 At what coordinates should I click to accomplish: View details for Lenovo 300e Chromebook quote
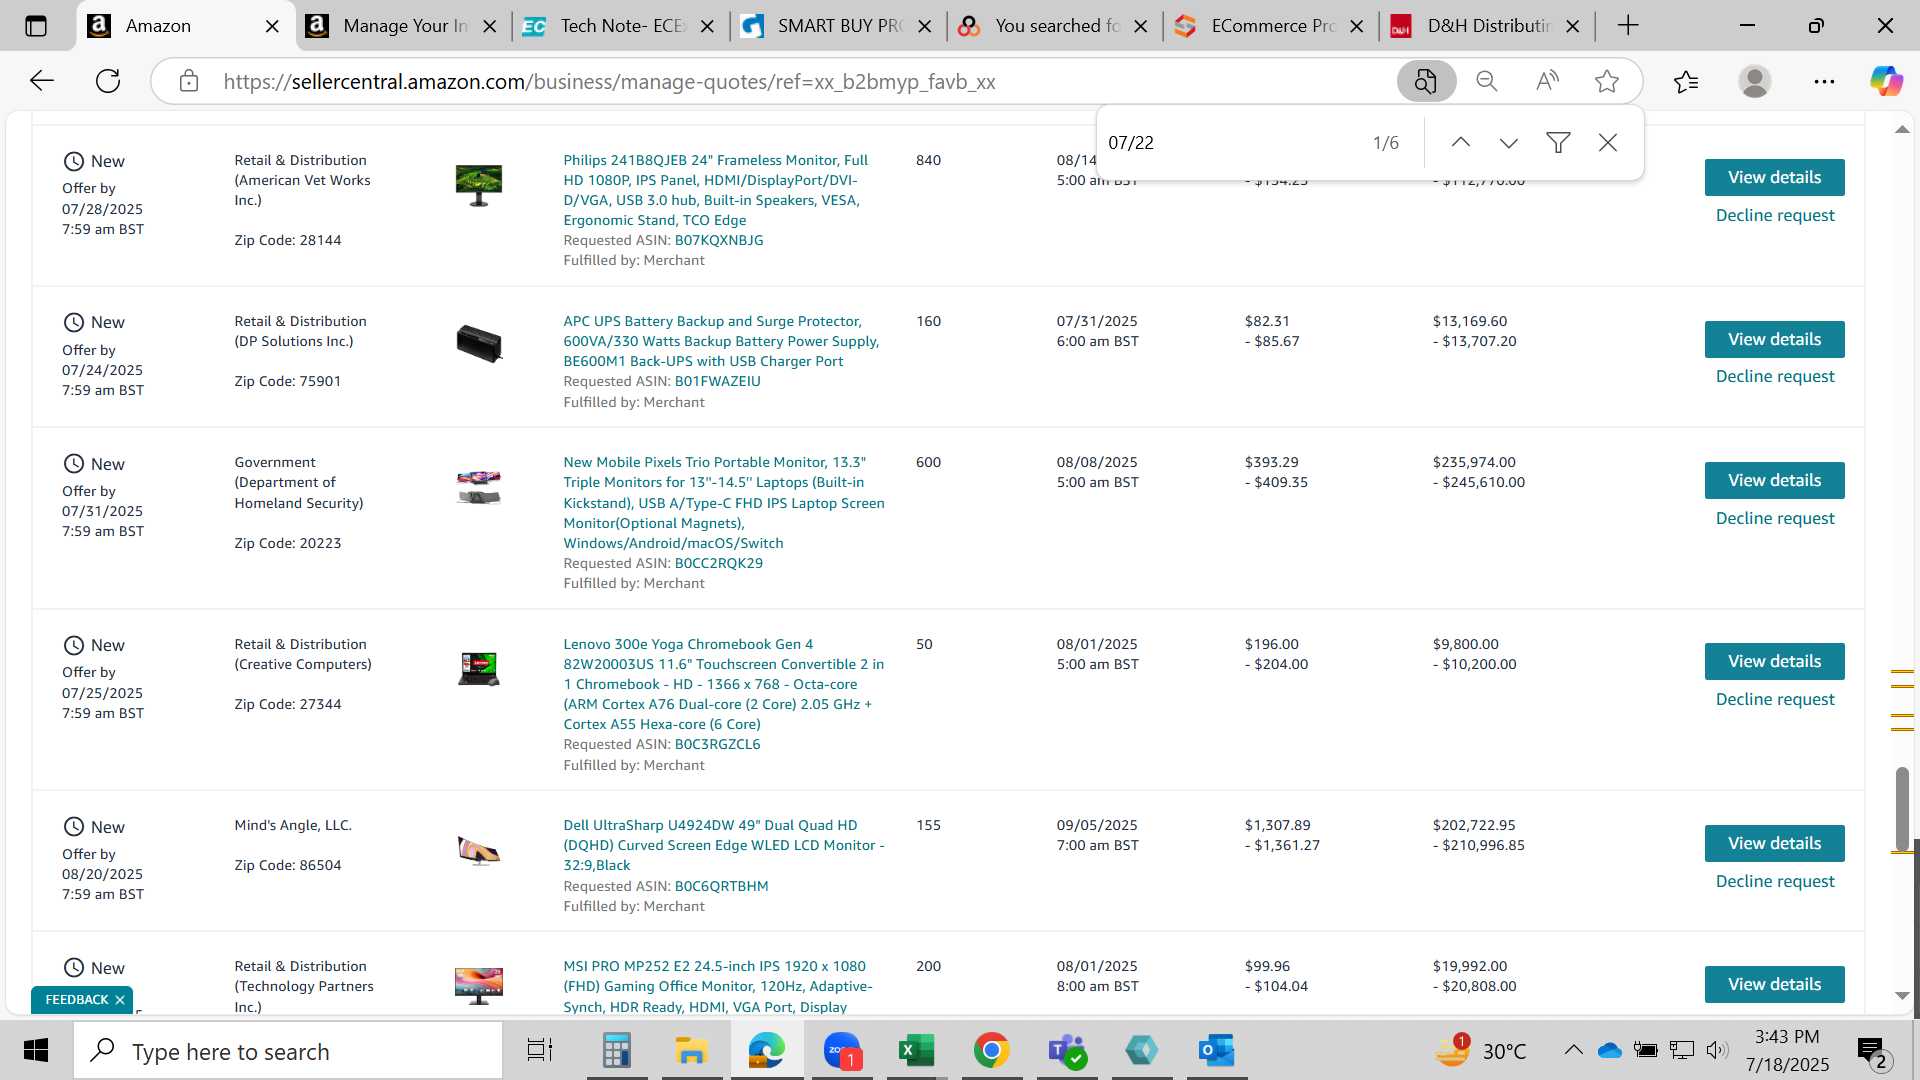coord(1774,661)
